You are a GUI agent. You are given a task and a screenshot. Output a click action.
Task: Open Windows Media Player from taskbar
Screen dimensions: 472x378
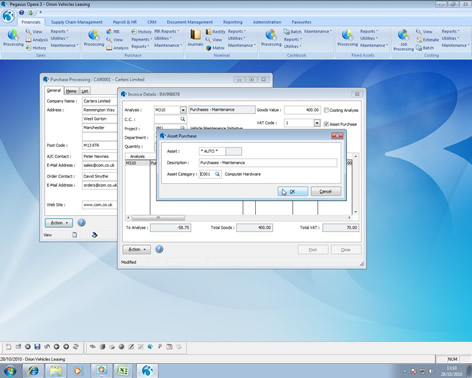(x=78, y=371)
